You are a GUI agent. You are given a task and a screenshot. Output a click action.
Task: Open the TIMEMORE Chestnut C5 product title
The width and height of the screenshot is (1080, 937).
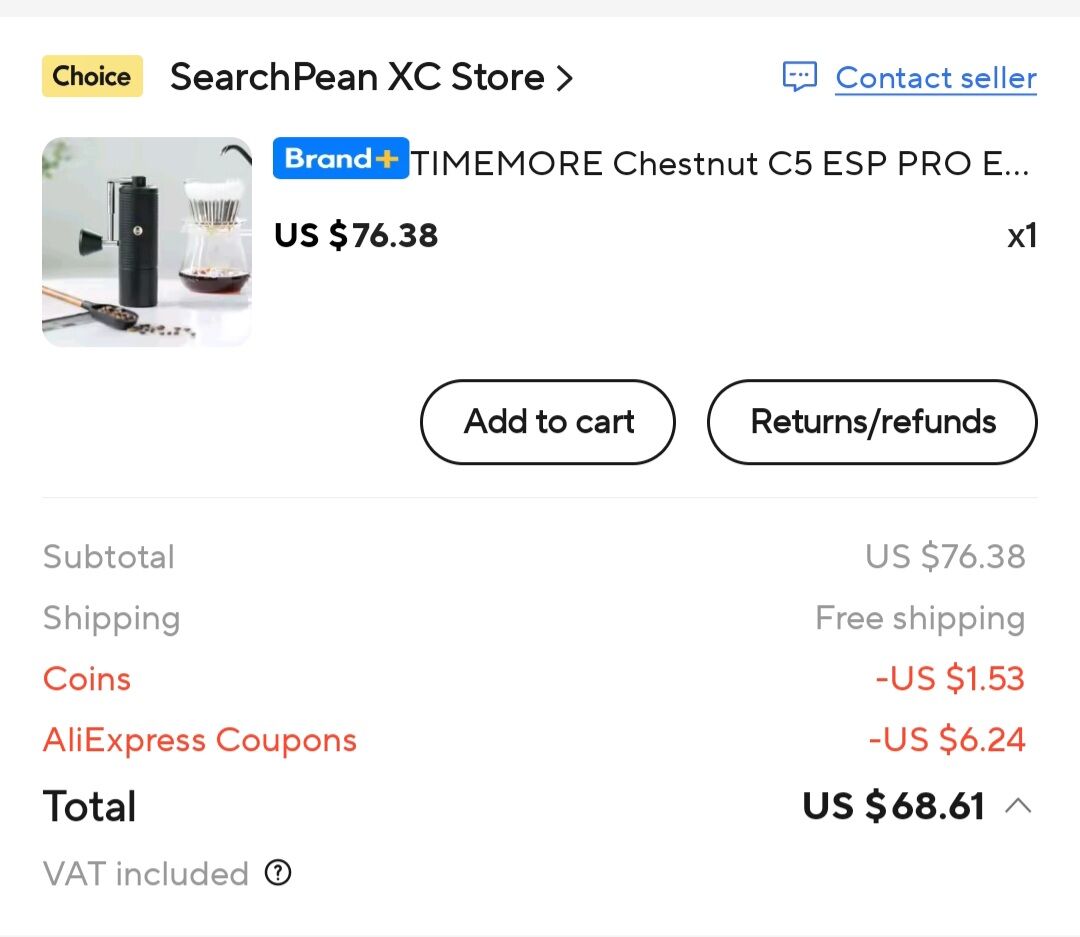(720, 163)
